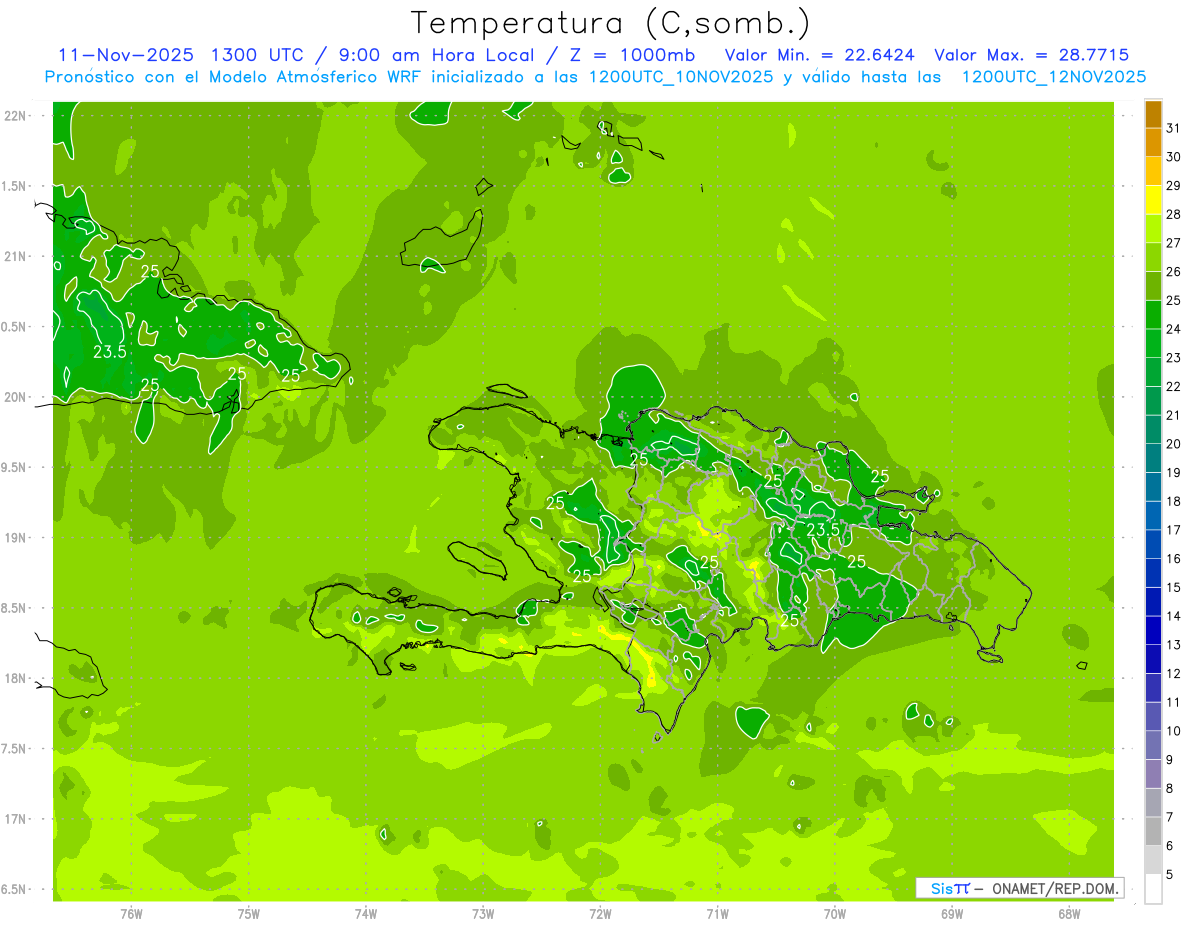Click the "74W" longitude axis label

click(x=366, y=913)
